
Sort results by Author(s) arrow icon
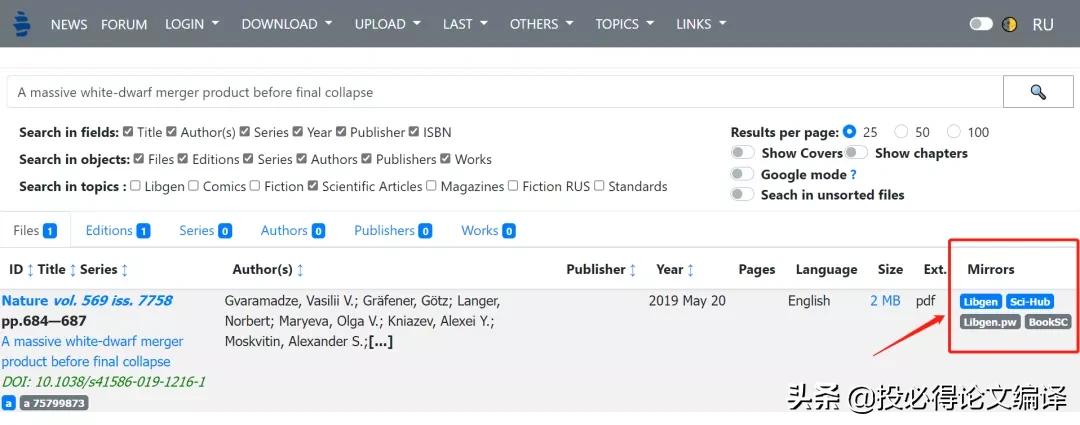(300, 270)
